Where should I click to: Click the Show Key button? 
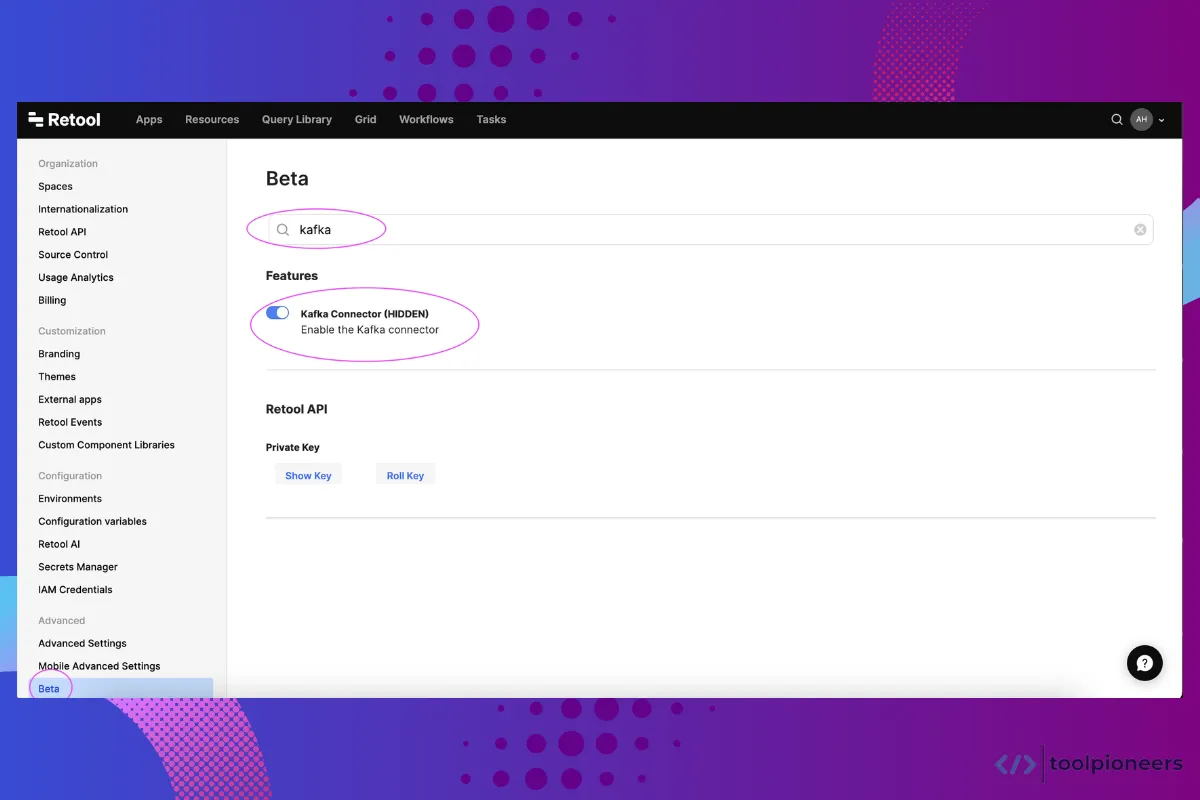click(308, 476)
